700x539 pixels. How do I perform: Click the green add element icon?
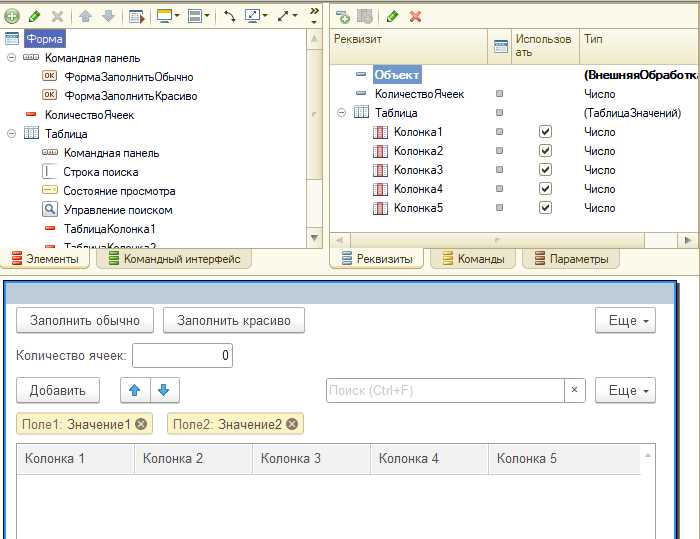[12, 17]
